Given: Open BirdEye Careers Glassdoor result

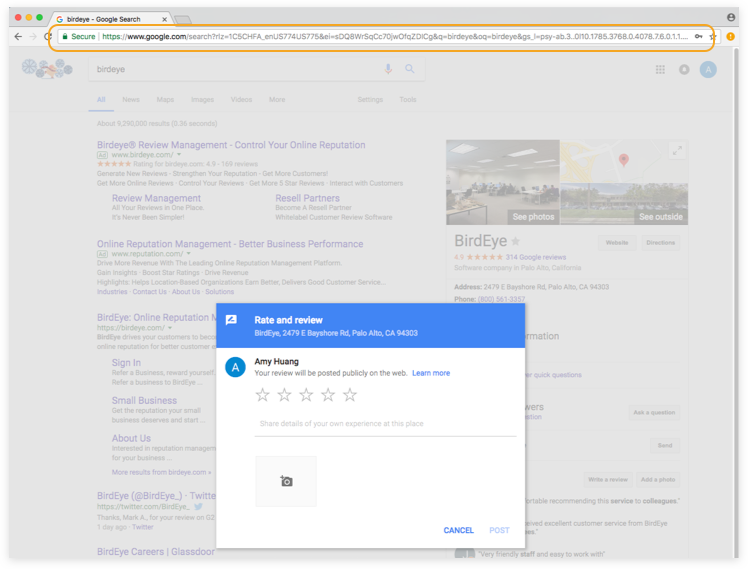Looking at the screenshot, I should (156, 551).
